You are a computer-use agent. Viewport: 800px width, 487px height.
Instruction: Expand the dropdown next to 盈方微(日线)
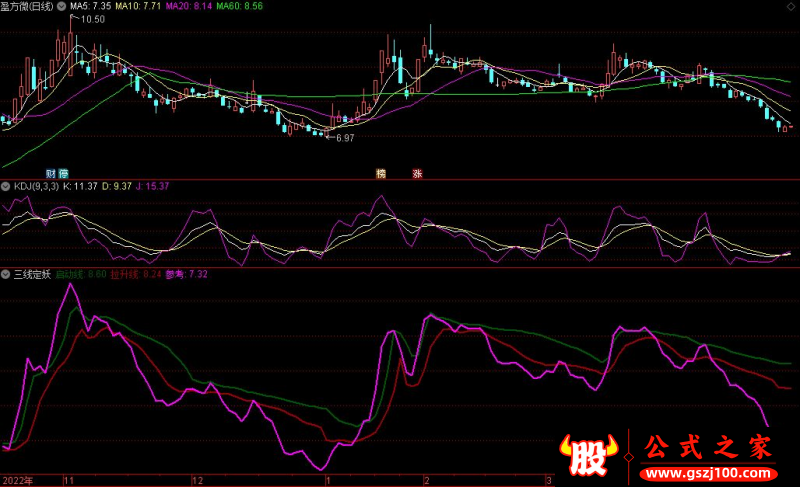click(x=63, y=6)
